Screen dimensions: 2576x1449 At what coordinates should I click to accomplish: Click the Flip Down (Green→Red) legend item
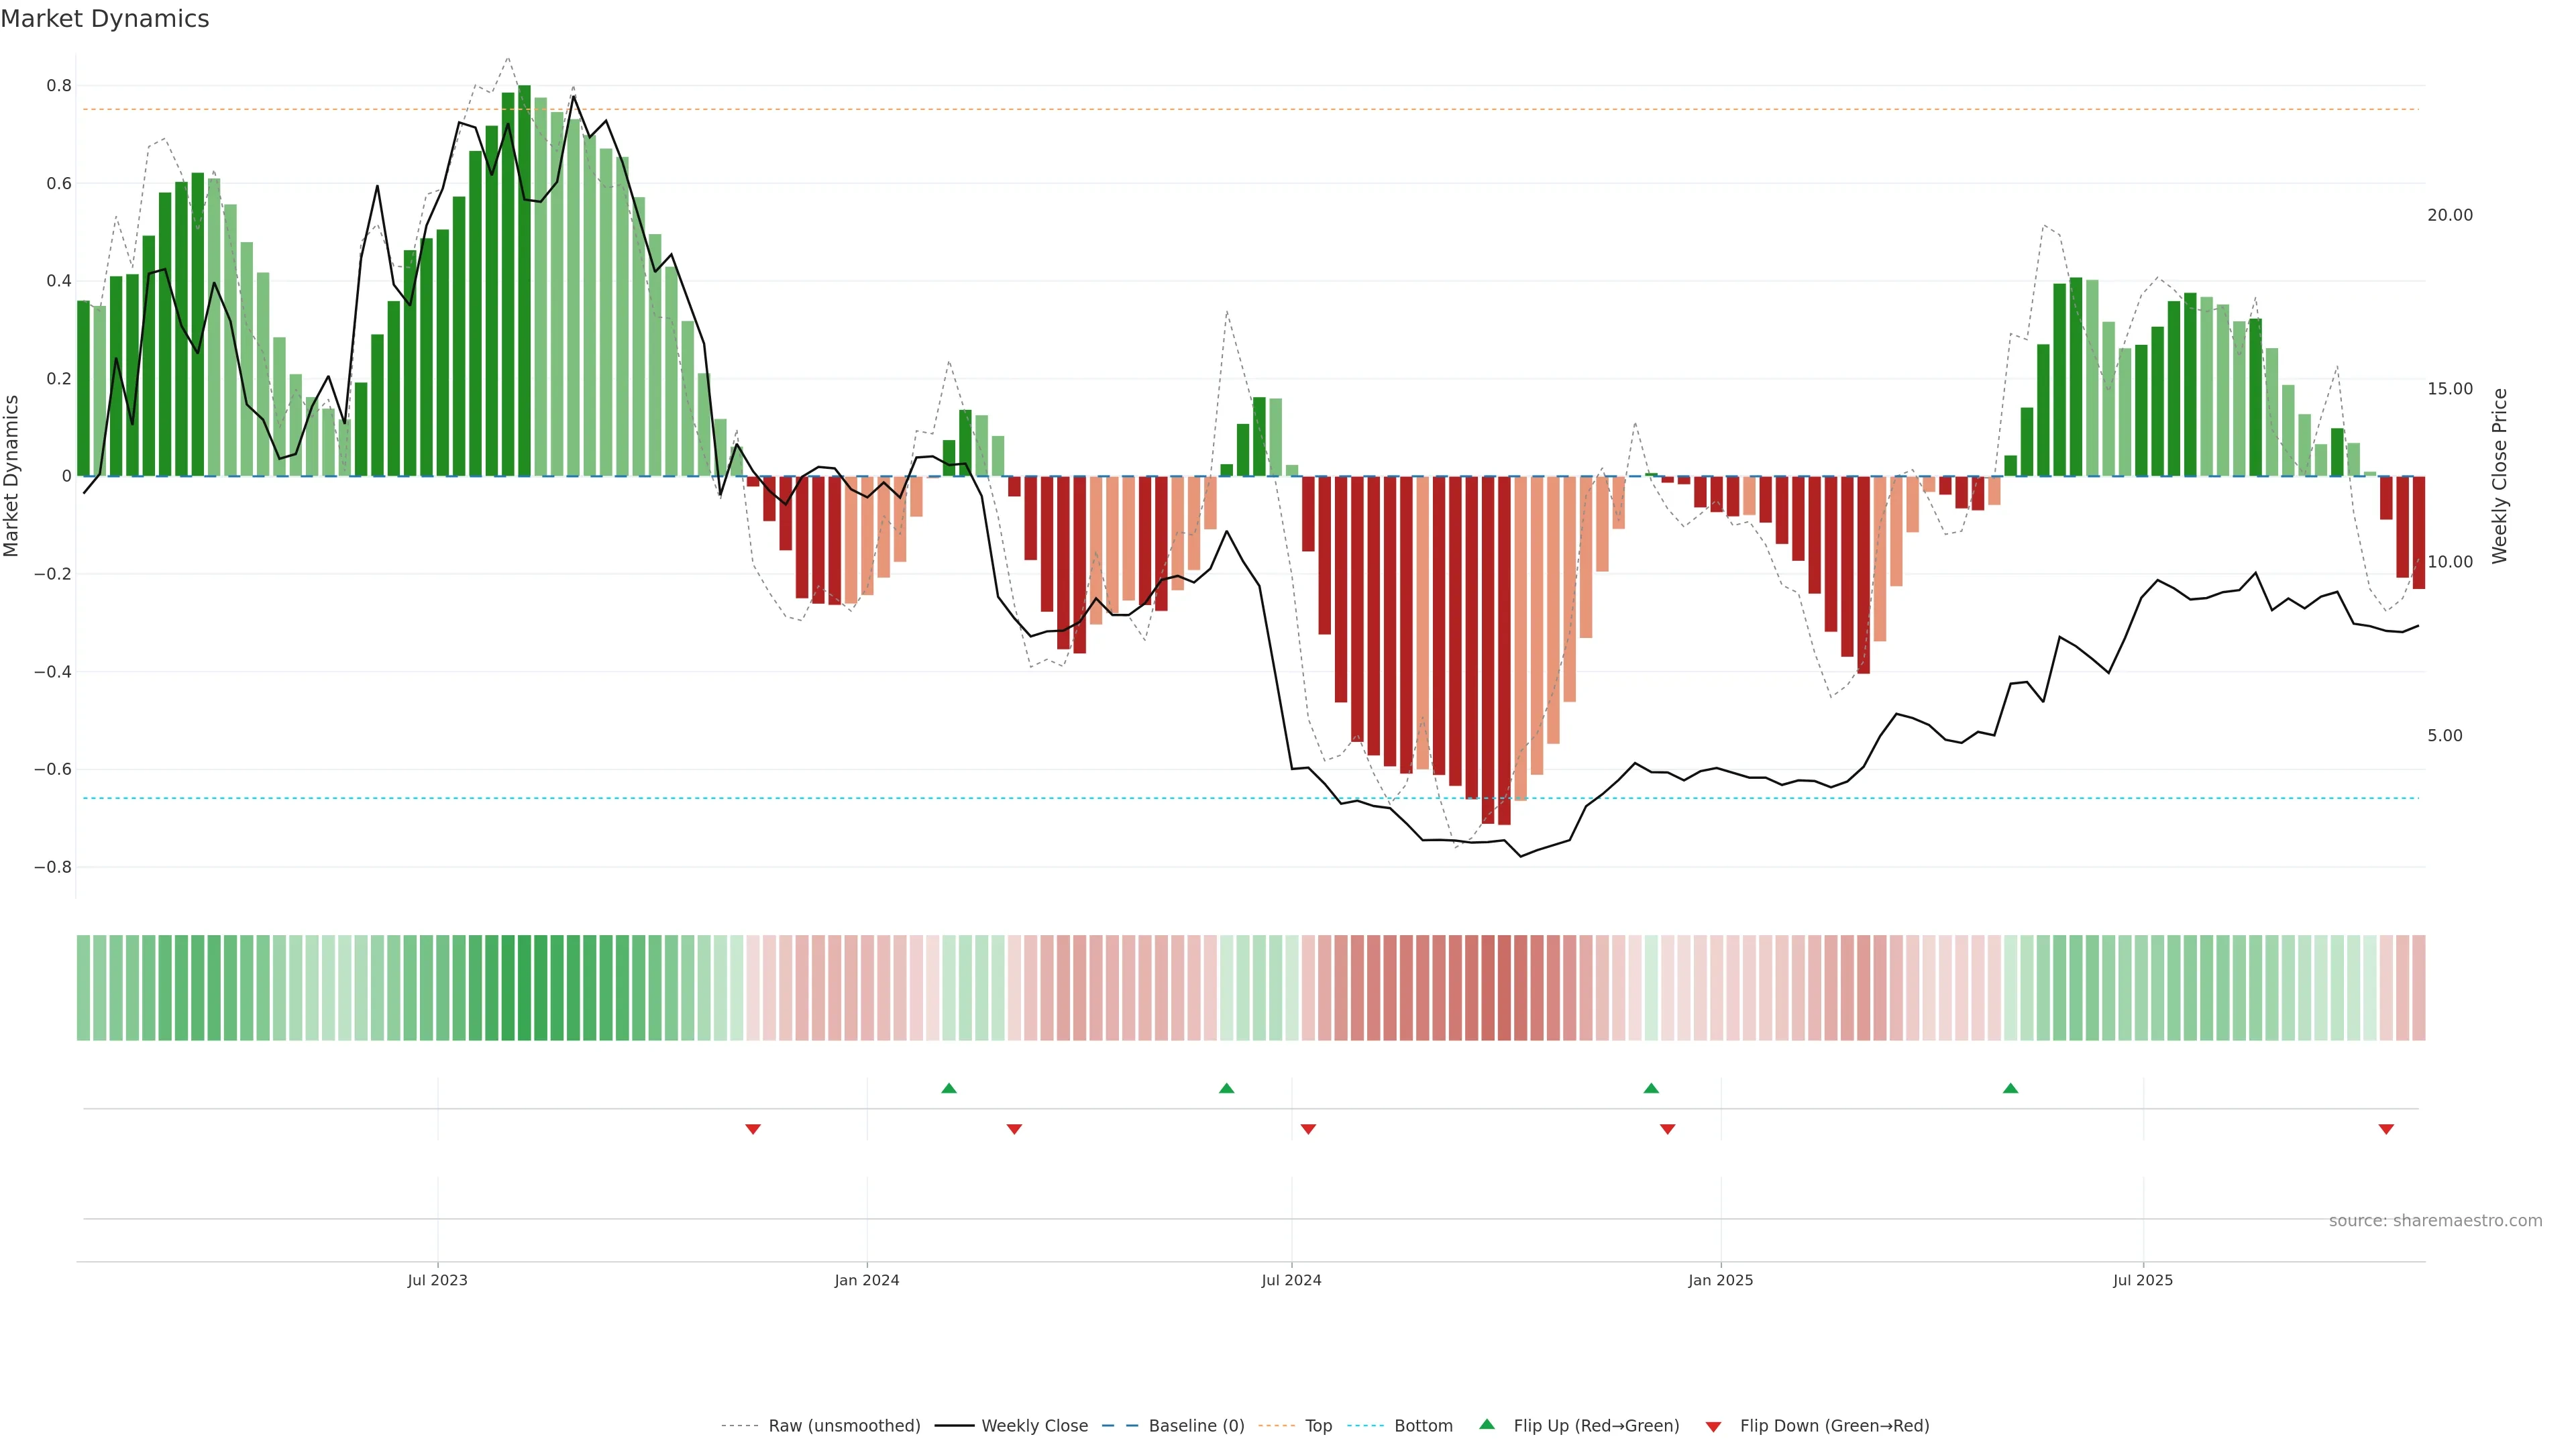1834,1426
